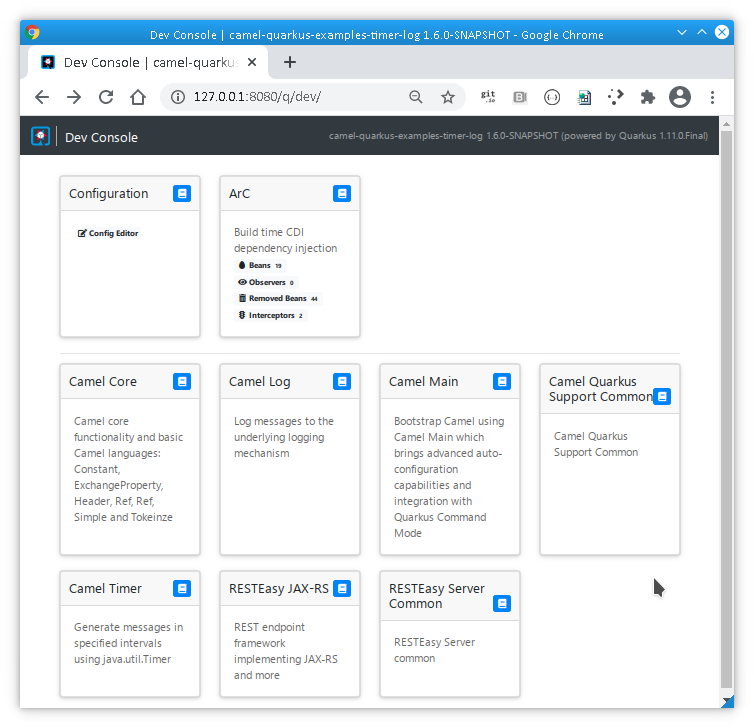The width and height of the screenshot is (754, 728).
Task: Reload the page
Action: click(x=106, y=97)
